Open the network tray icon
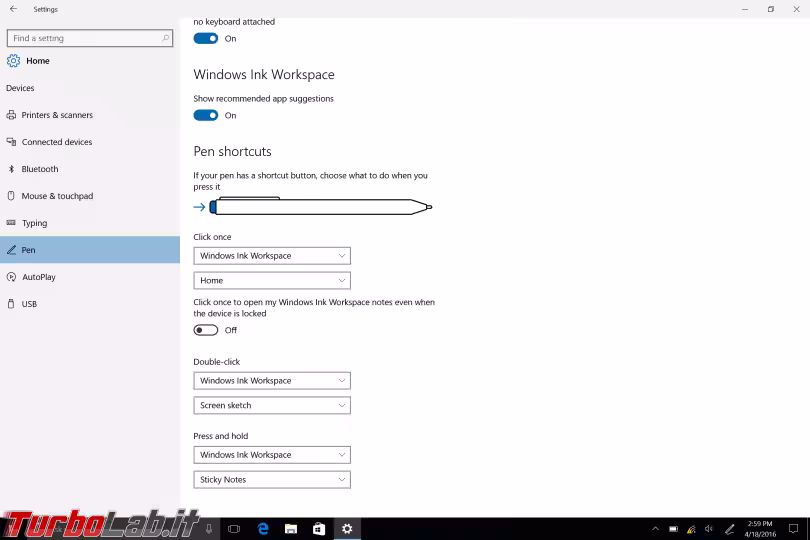Viewport: 810px width, 540px height. 691,529
